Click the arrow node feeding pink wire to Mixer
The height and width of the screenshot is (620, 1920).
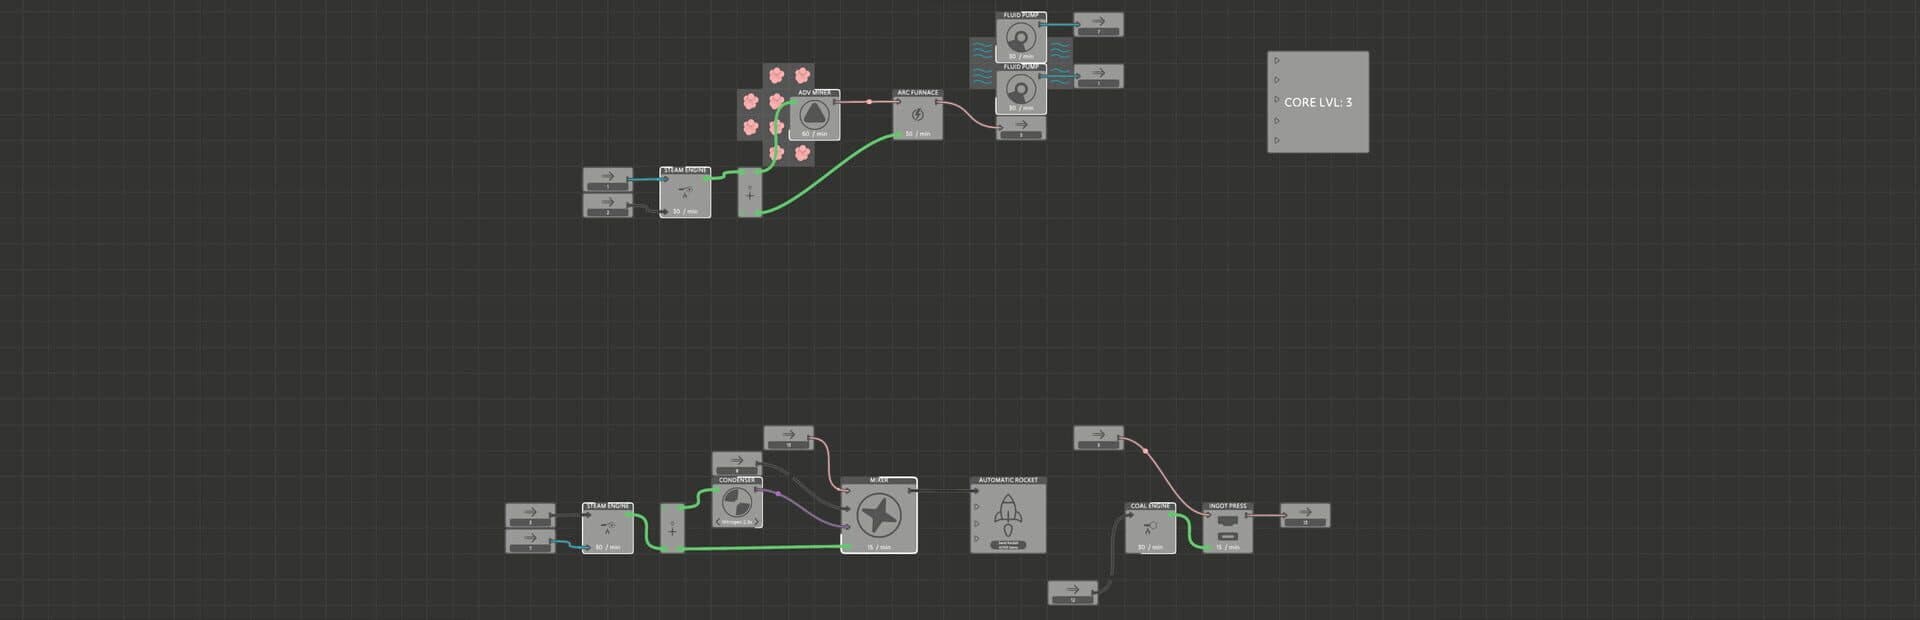[789, 437]
